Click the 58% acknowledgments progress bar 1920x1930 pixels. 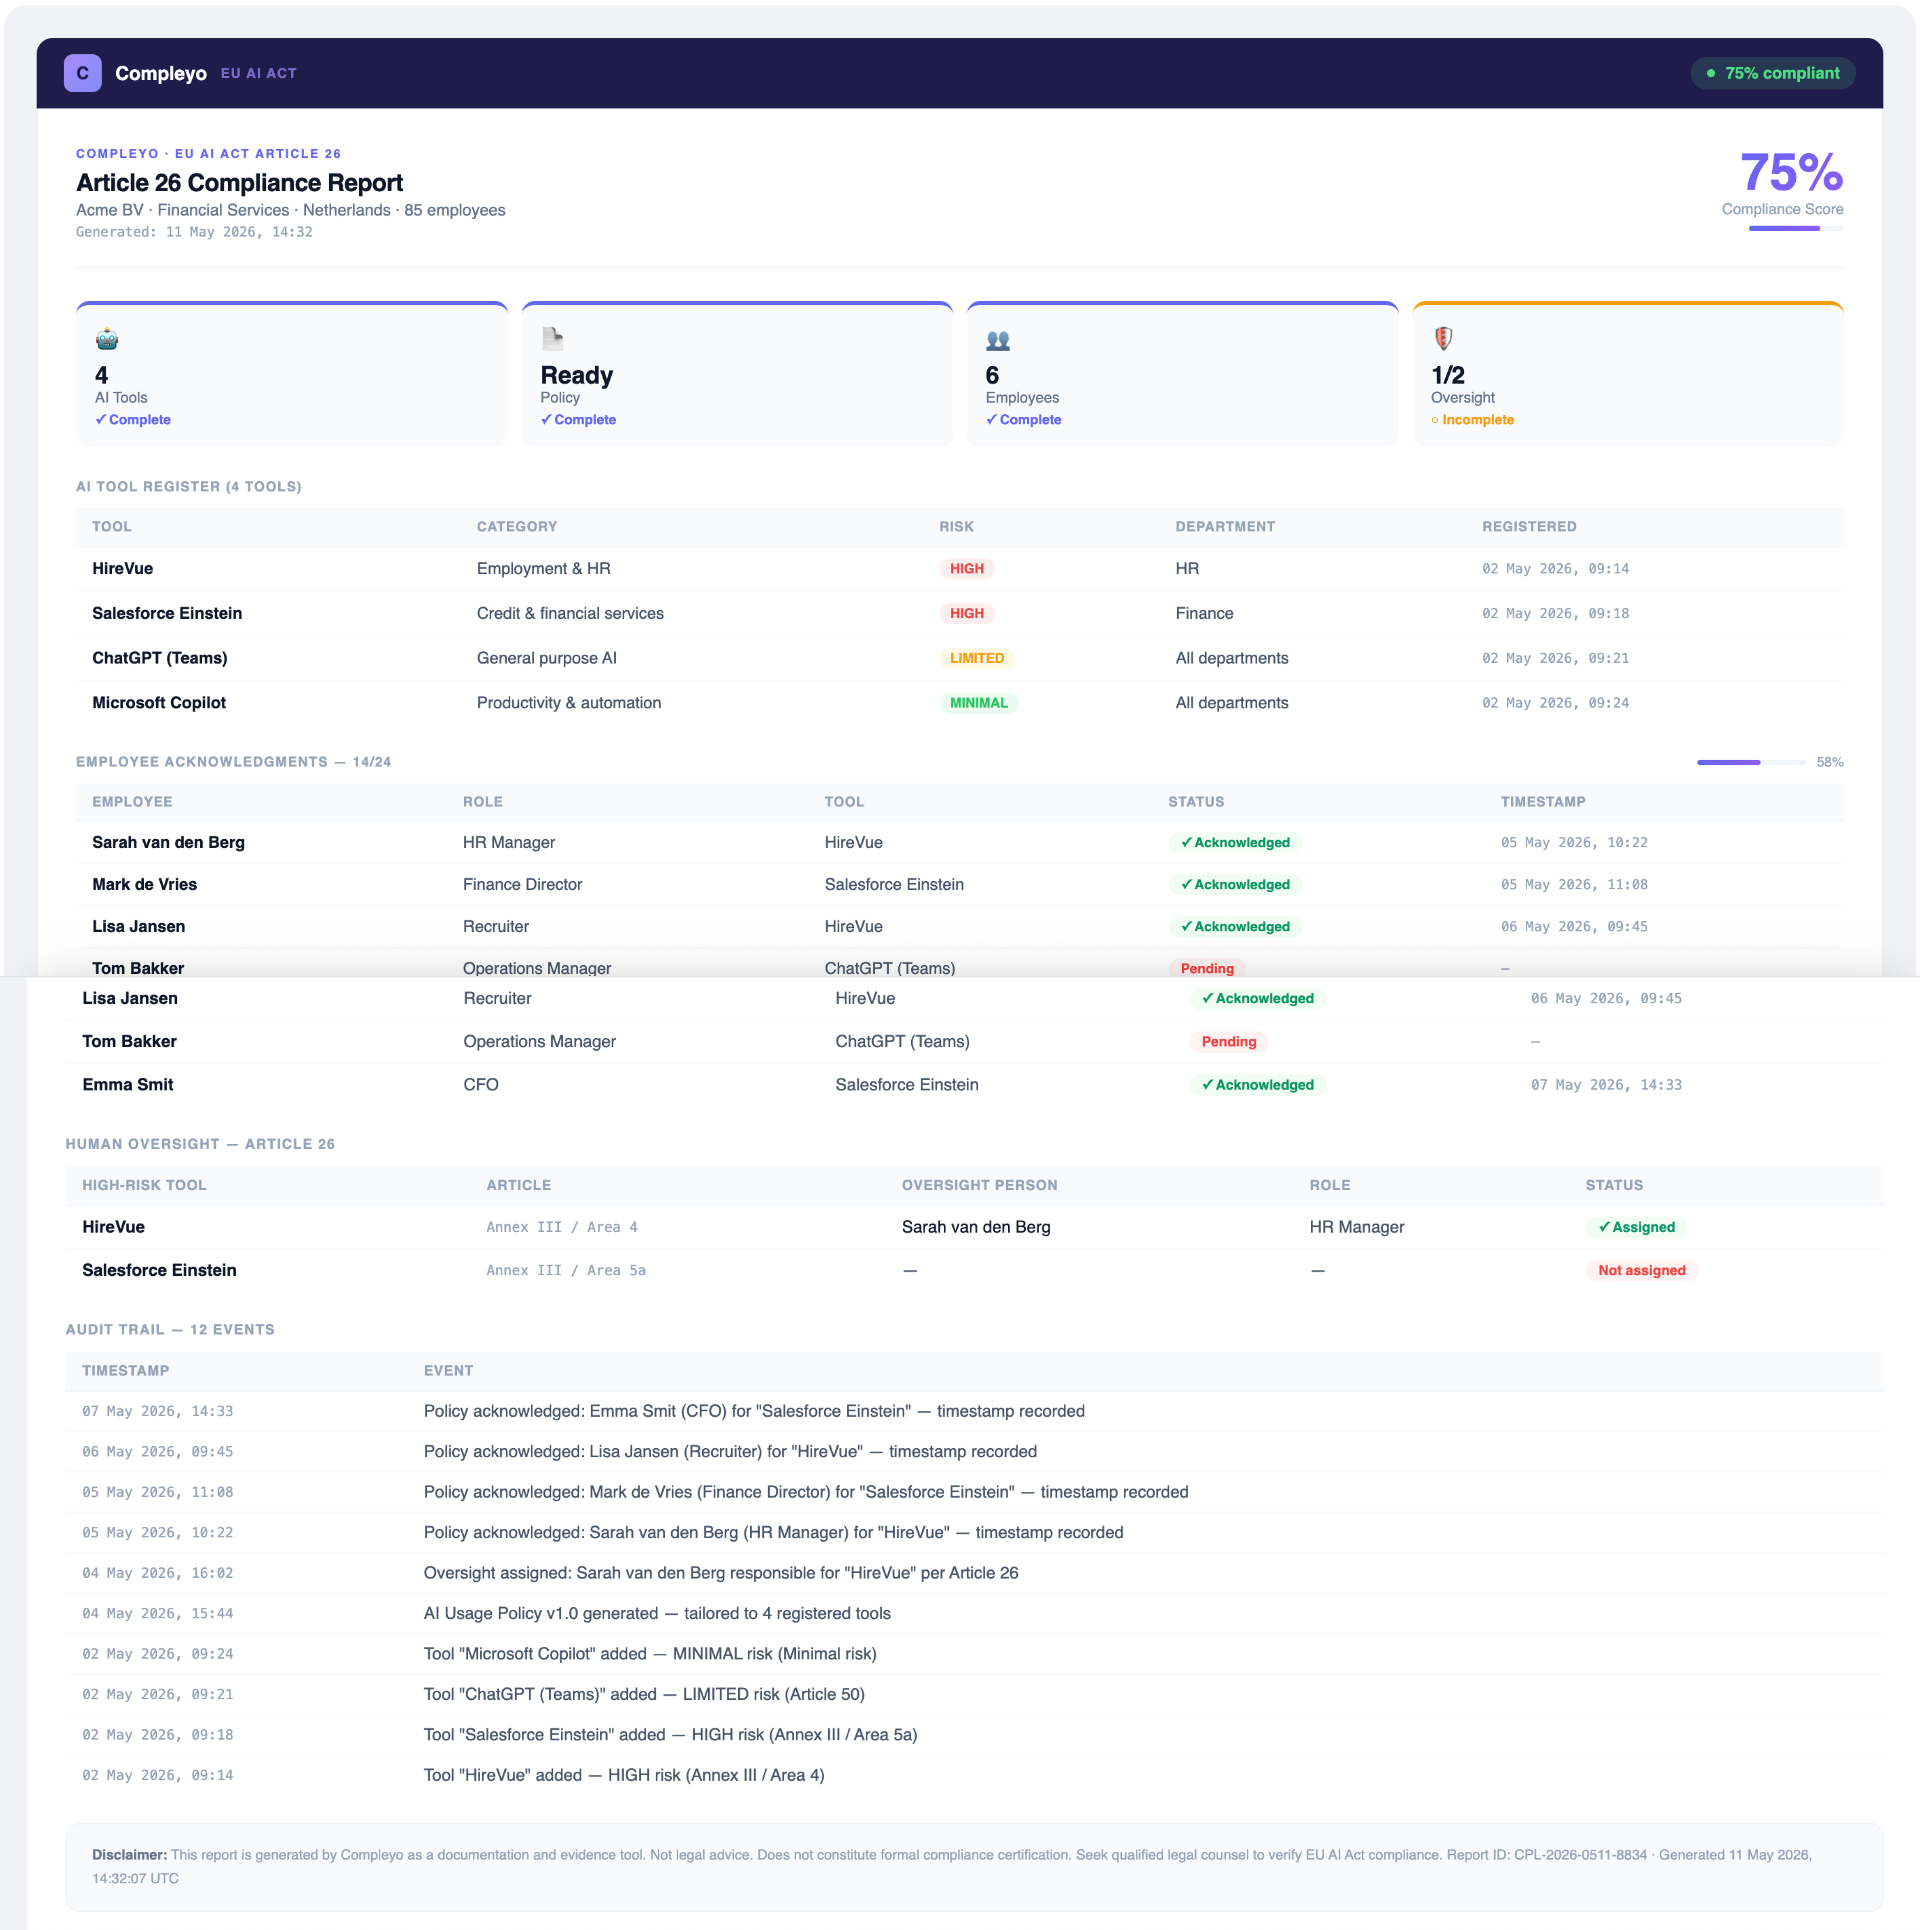click(x=1751, y=762)
